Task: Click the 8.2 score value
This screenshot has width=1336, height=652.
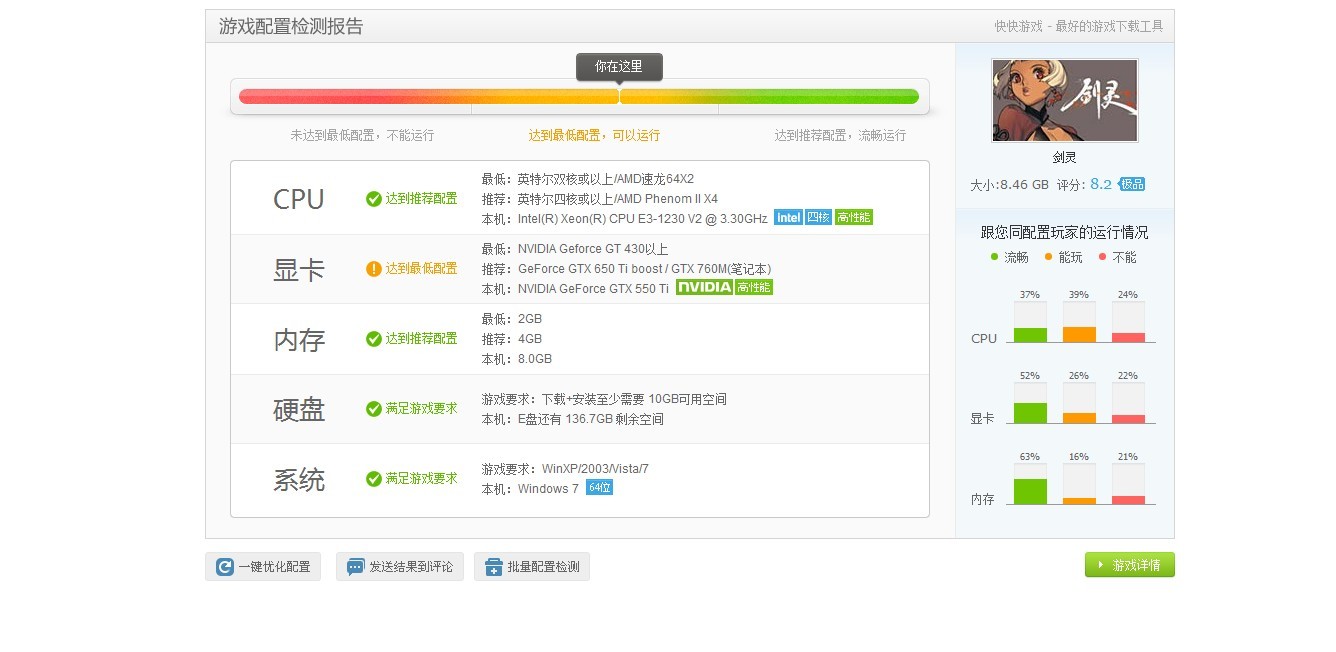Action: (x=1101, y=184)
